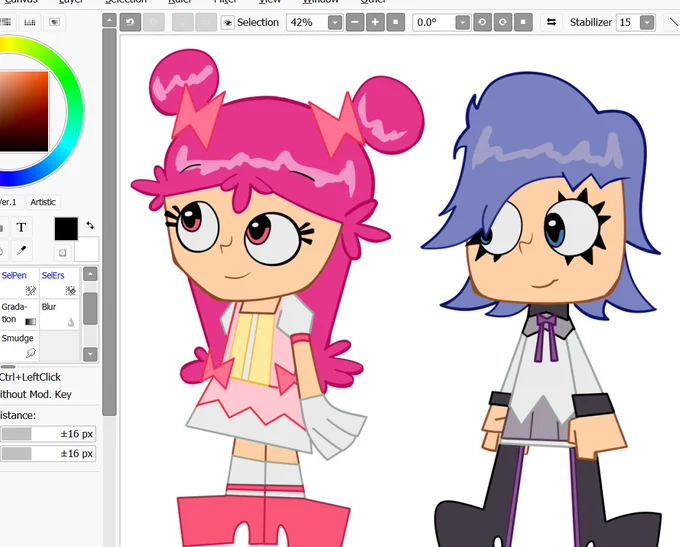This screenshot has height=547, width=680.
Task: Reset canvas rotation with the square button
Action: click(x=523, y=22)
